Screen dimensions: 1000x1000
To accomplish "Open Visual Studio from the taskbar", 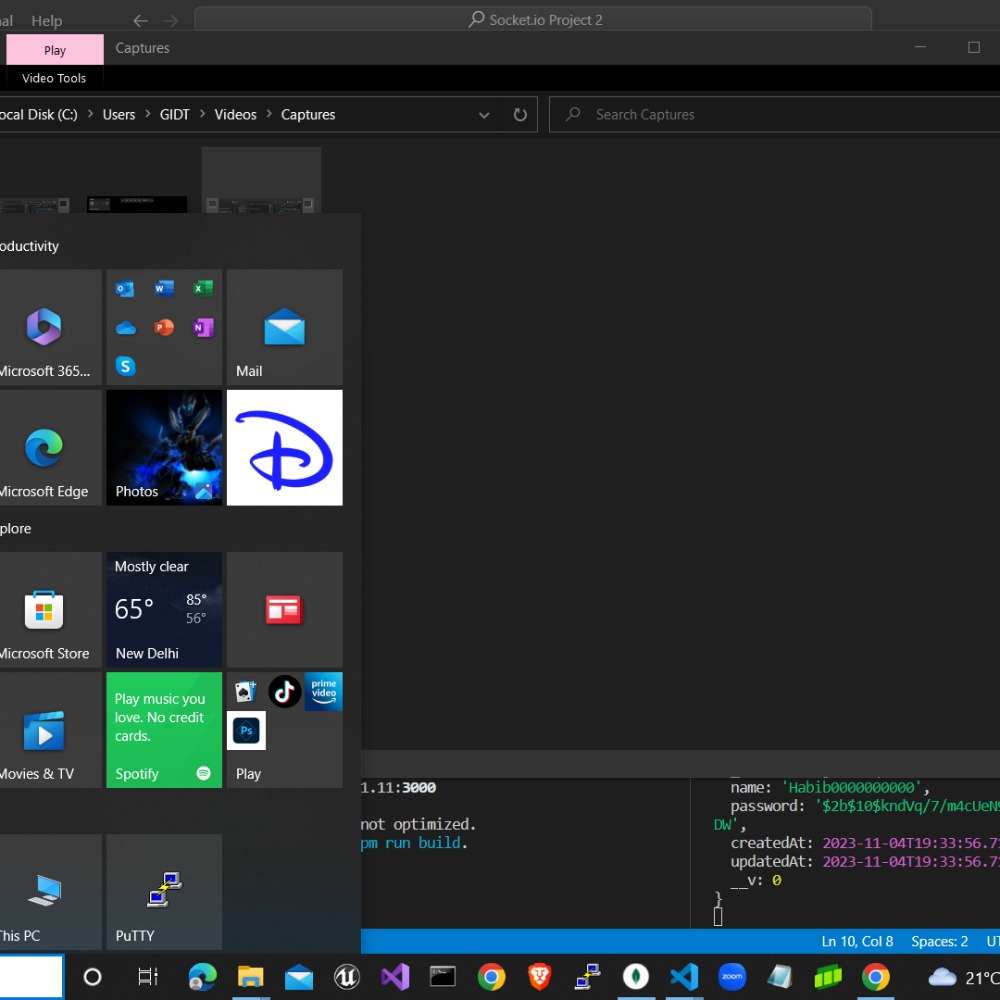I will tap(395, 977).
